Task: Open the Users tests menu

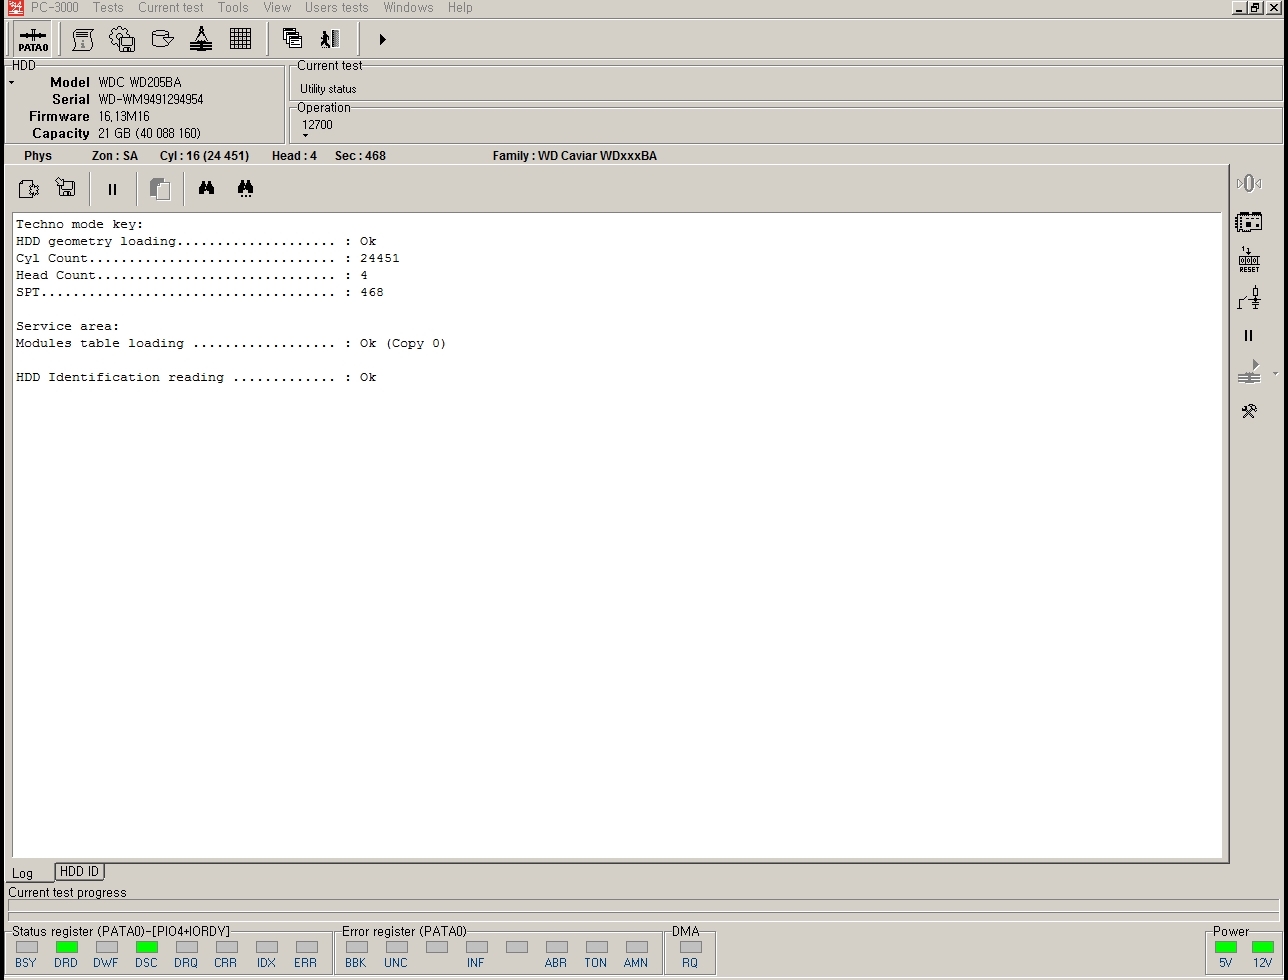Action: click(337, 7)
